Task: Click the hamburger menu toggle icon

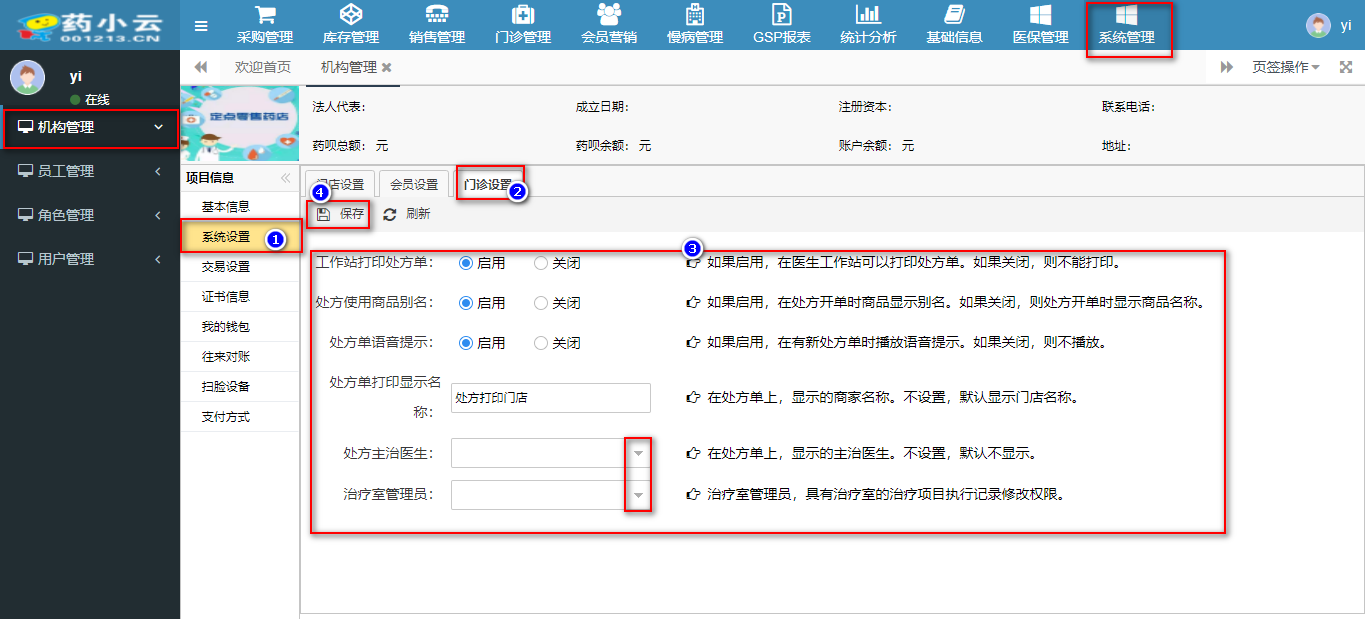Action: pyautogui.click(x=201, y=26)
